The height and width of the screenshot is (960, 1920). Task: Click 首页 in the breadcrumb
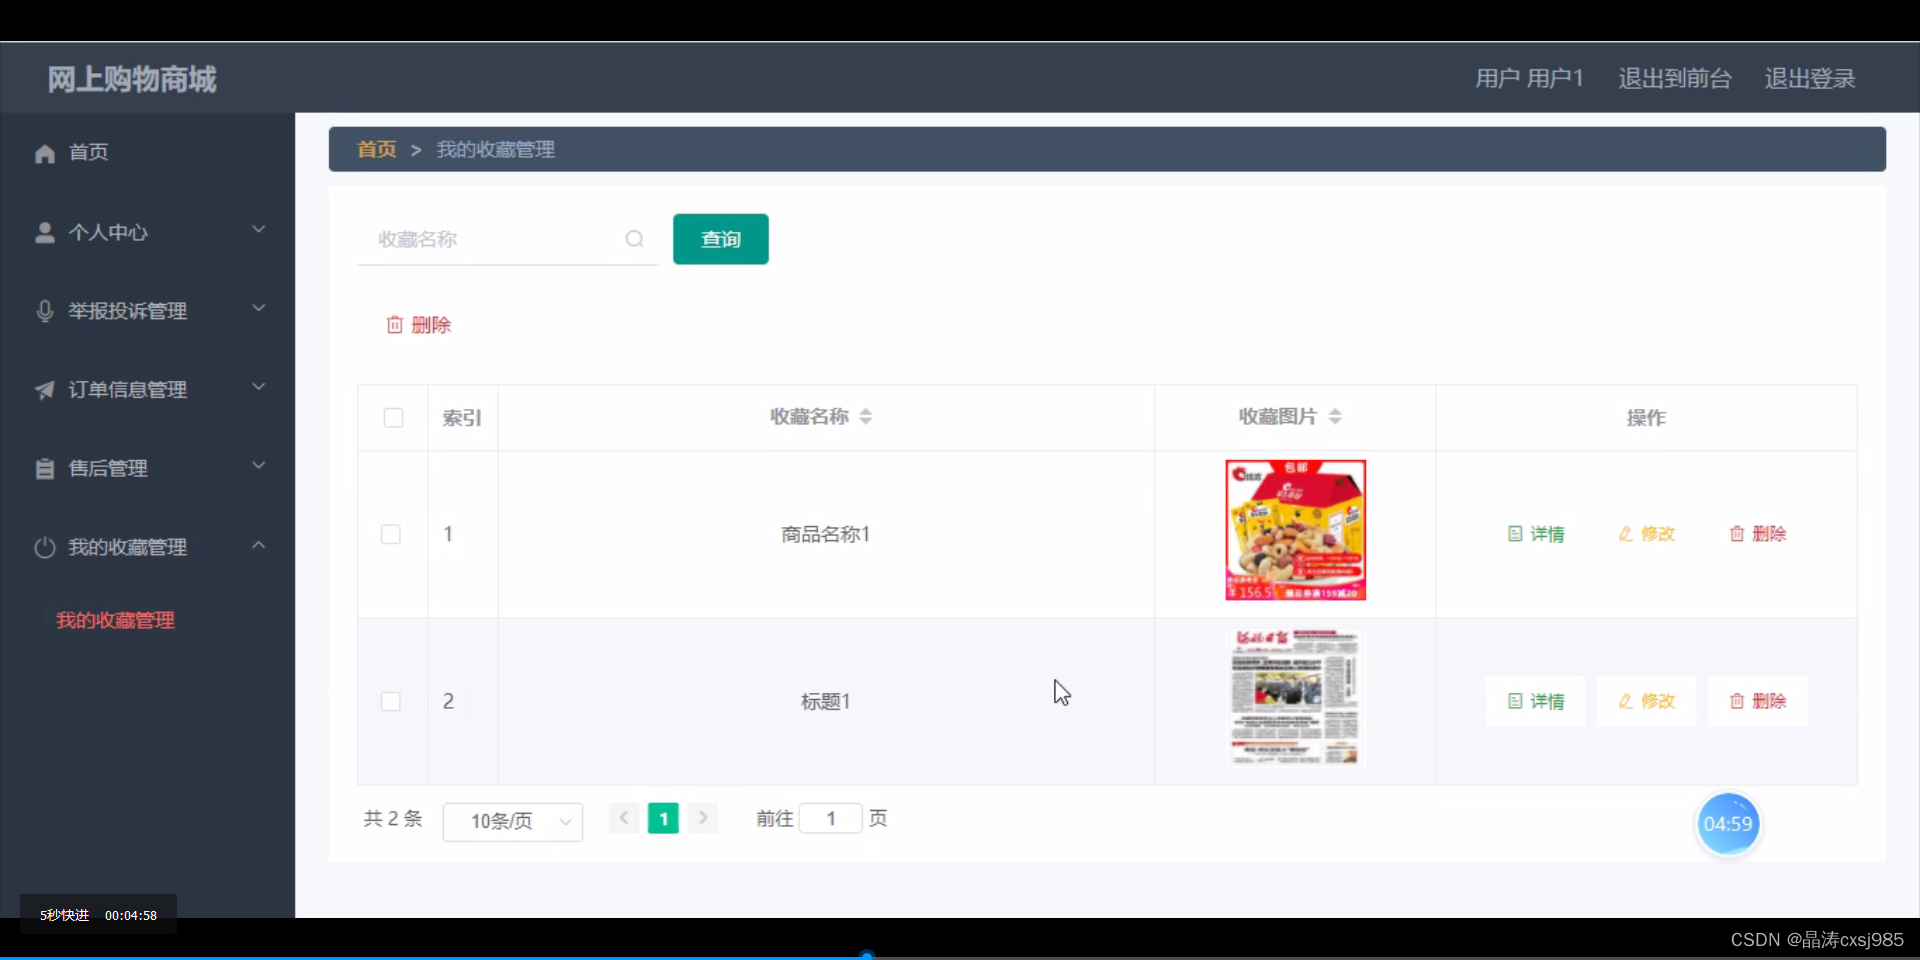point(377,149)
